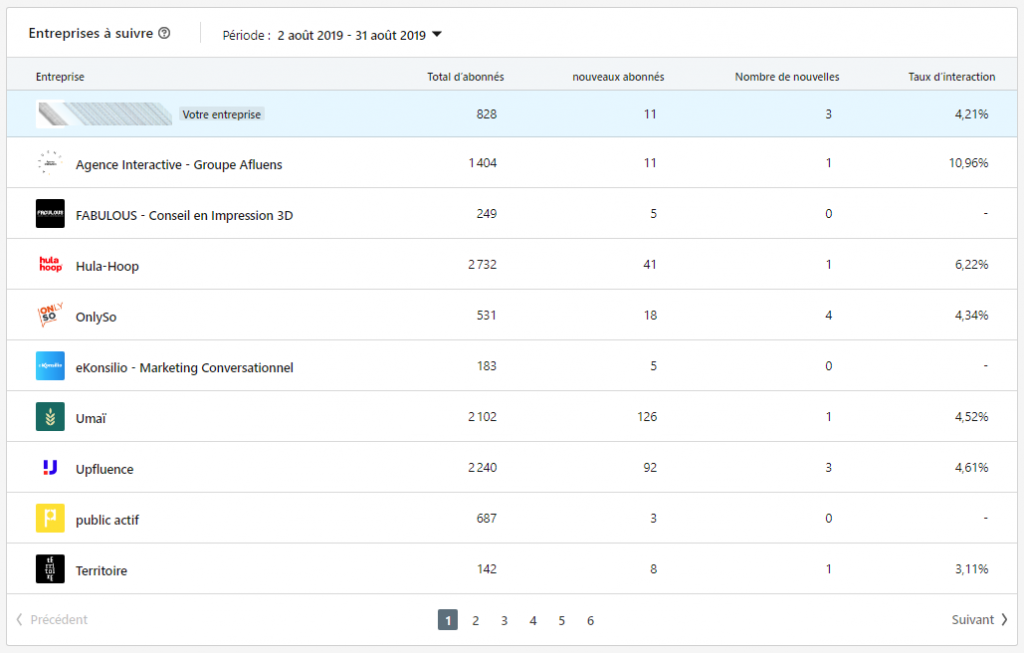Sort by Taux d'interaction column header
Image resolution: width=1024 pixels, height=653 pixels.
(951, 77)
